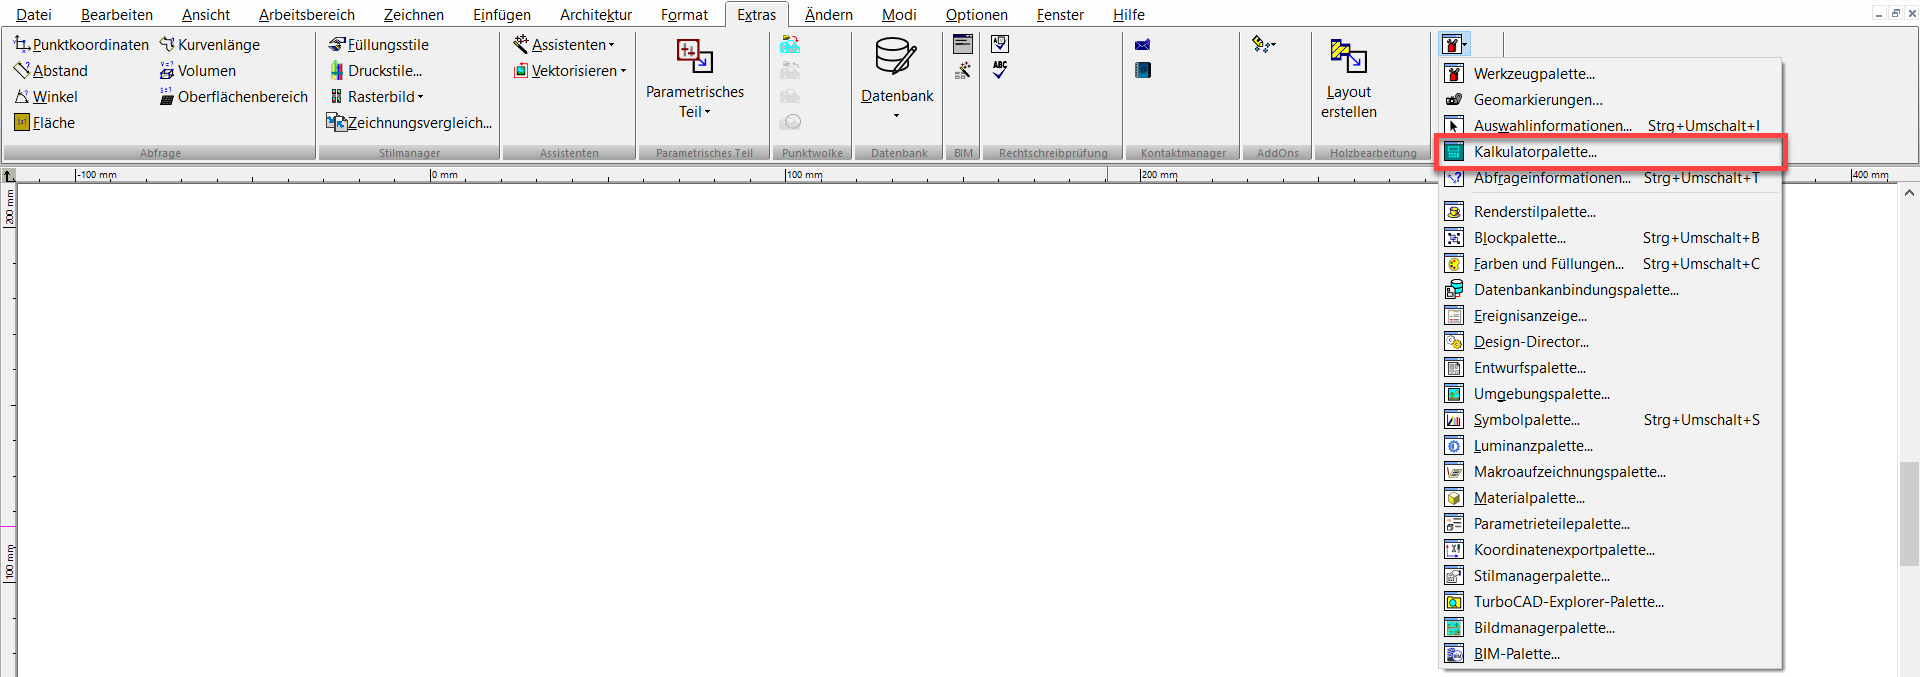Toggle Farben und Füllungen palette
Image resolution: width=1920 pixels, height=677 pixels.
coord(1548,264)
